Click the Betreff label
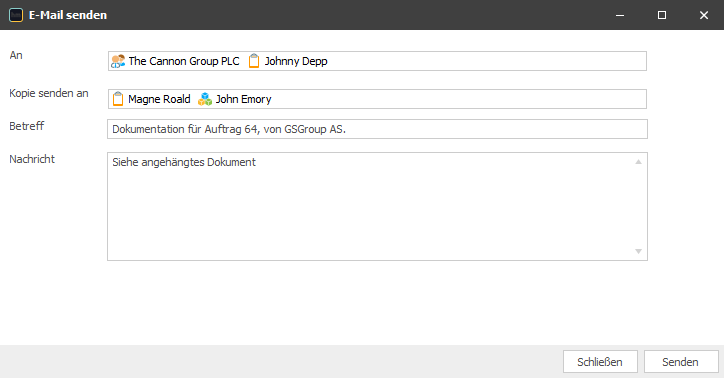 pyautogui.click(x=27, y=126)
